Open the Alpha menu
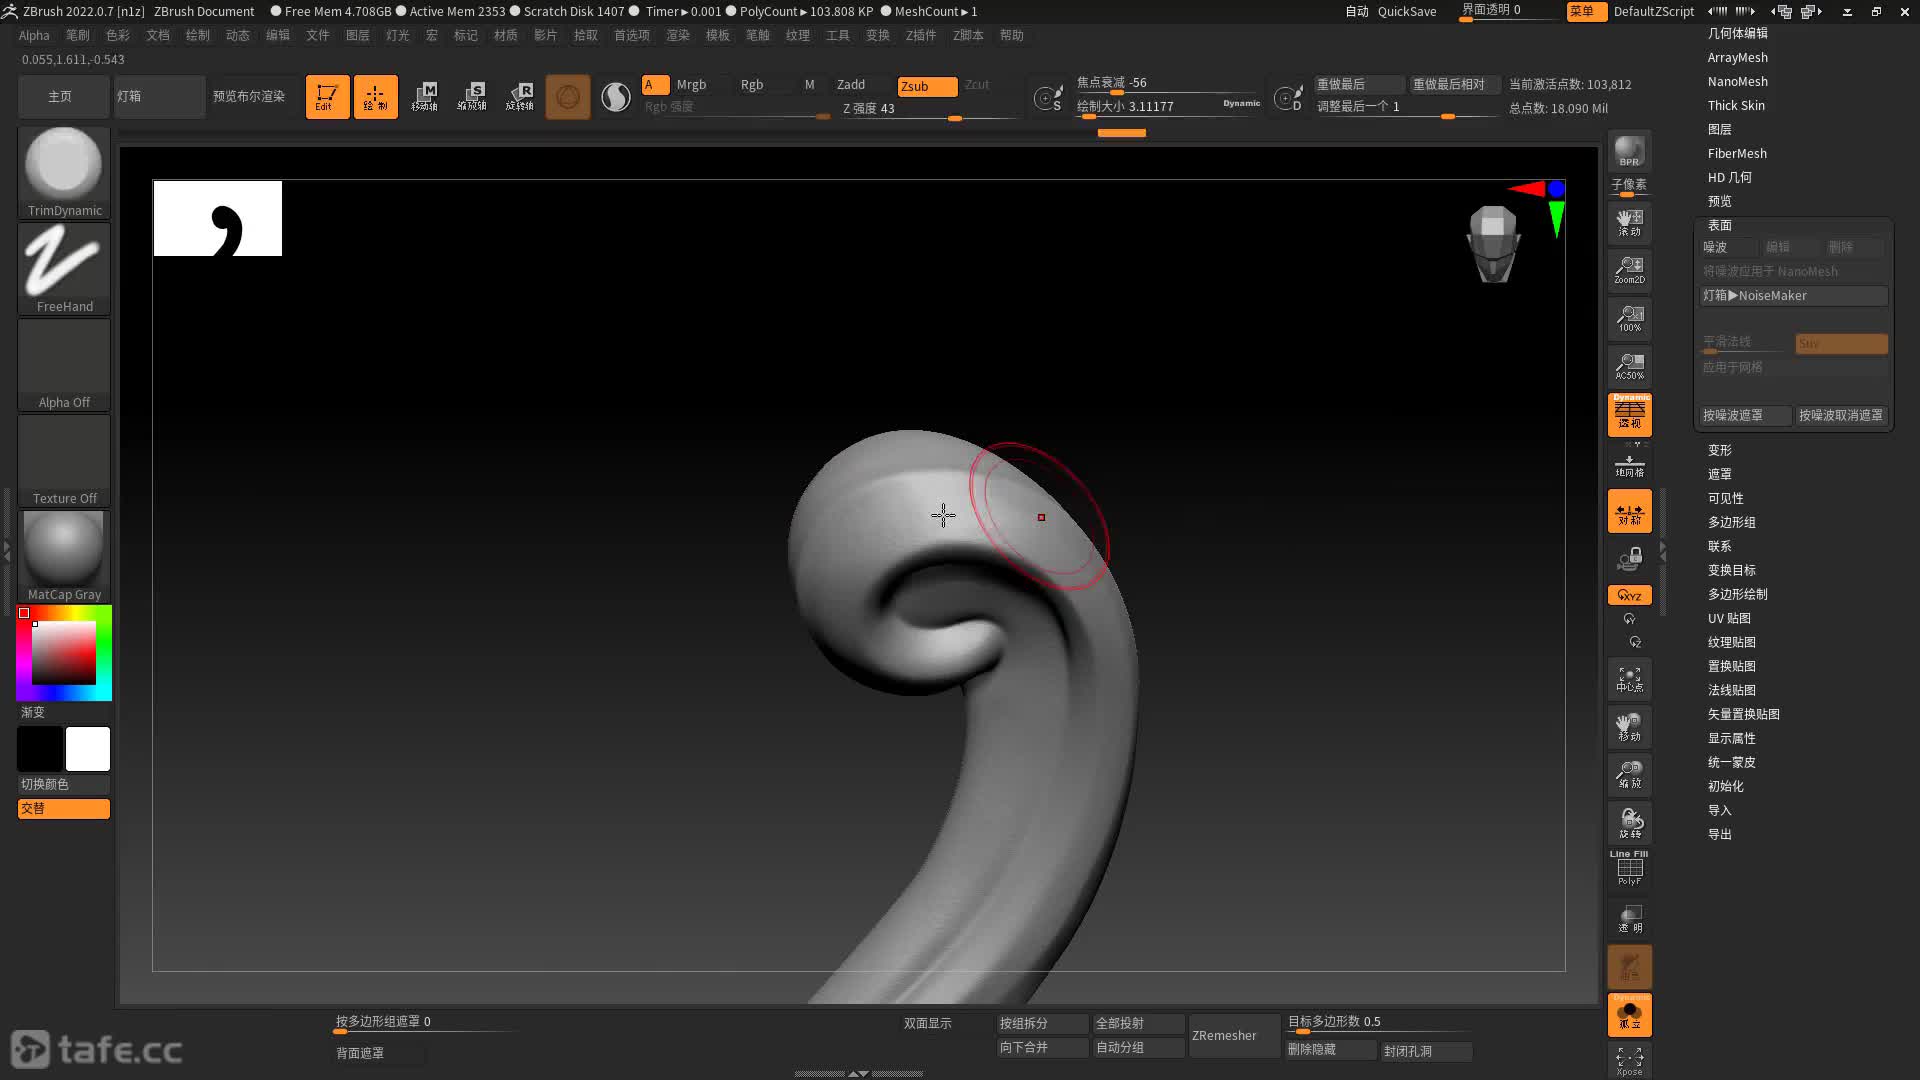 coord(34,35)
